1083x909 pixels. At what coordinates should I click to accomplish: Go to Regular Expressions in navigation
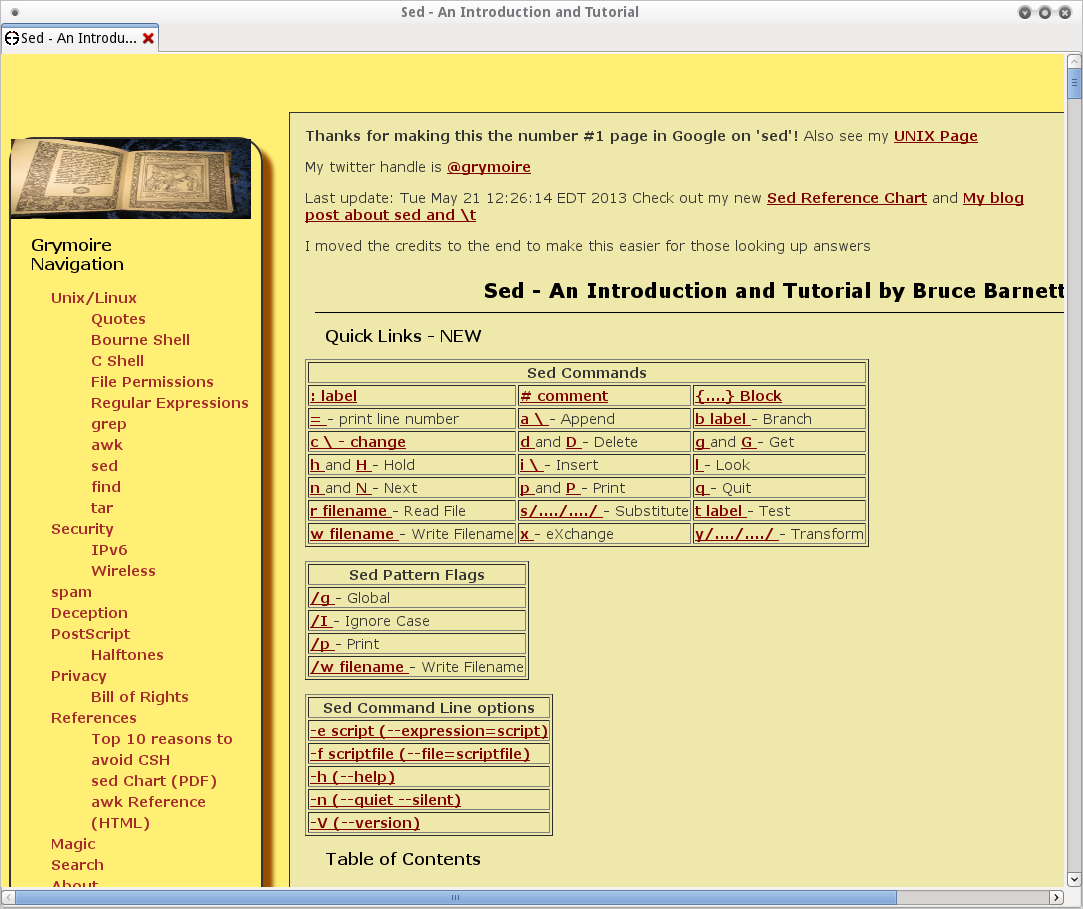pyautogui.click(x=169, y=403)
